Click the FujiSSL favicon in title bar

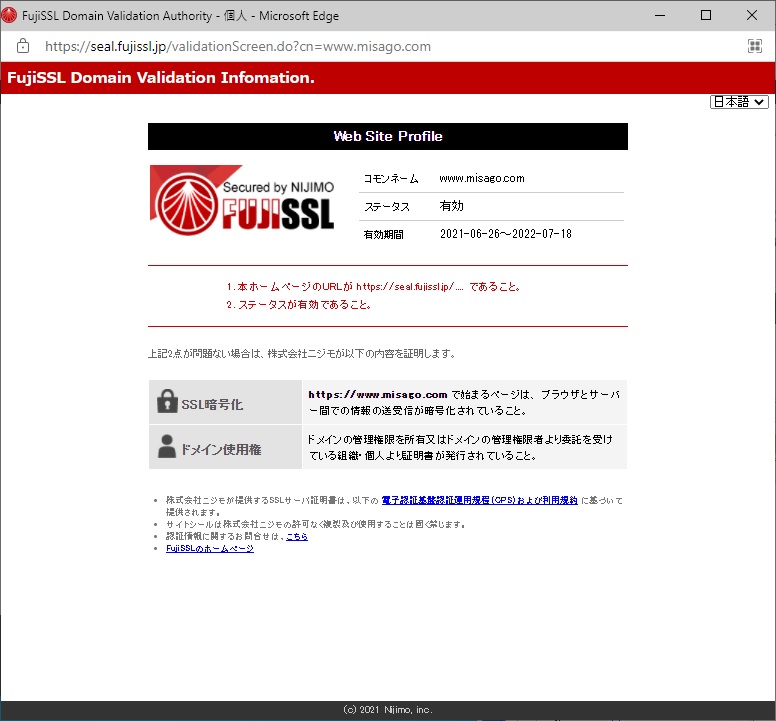(x=9, y=15)
